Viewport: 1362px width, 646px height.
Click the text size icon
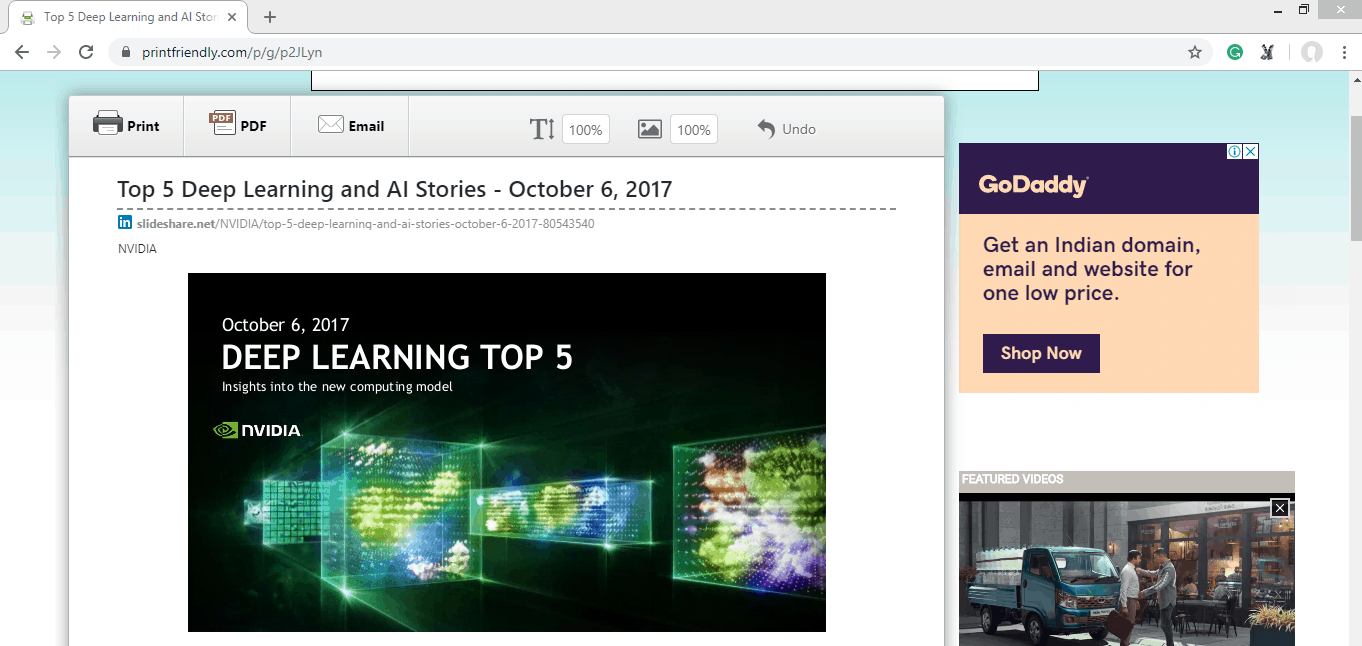pos(542,129)
